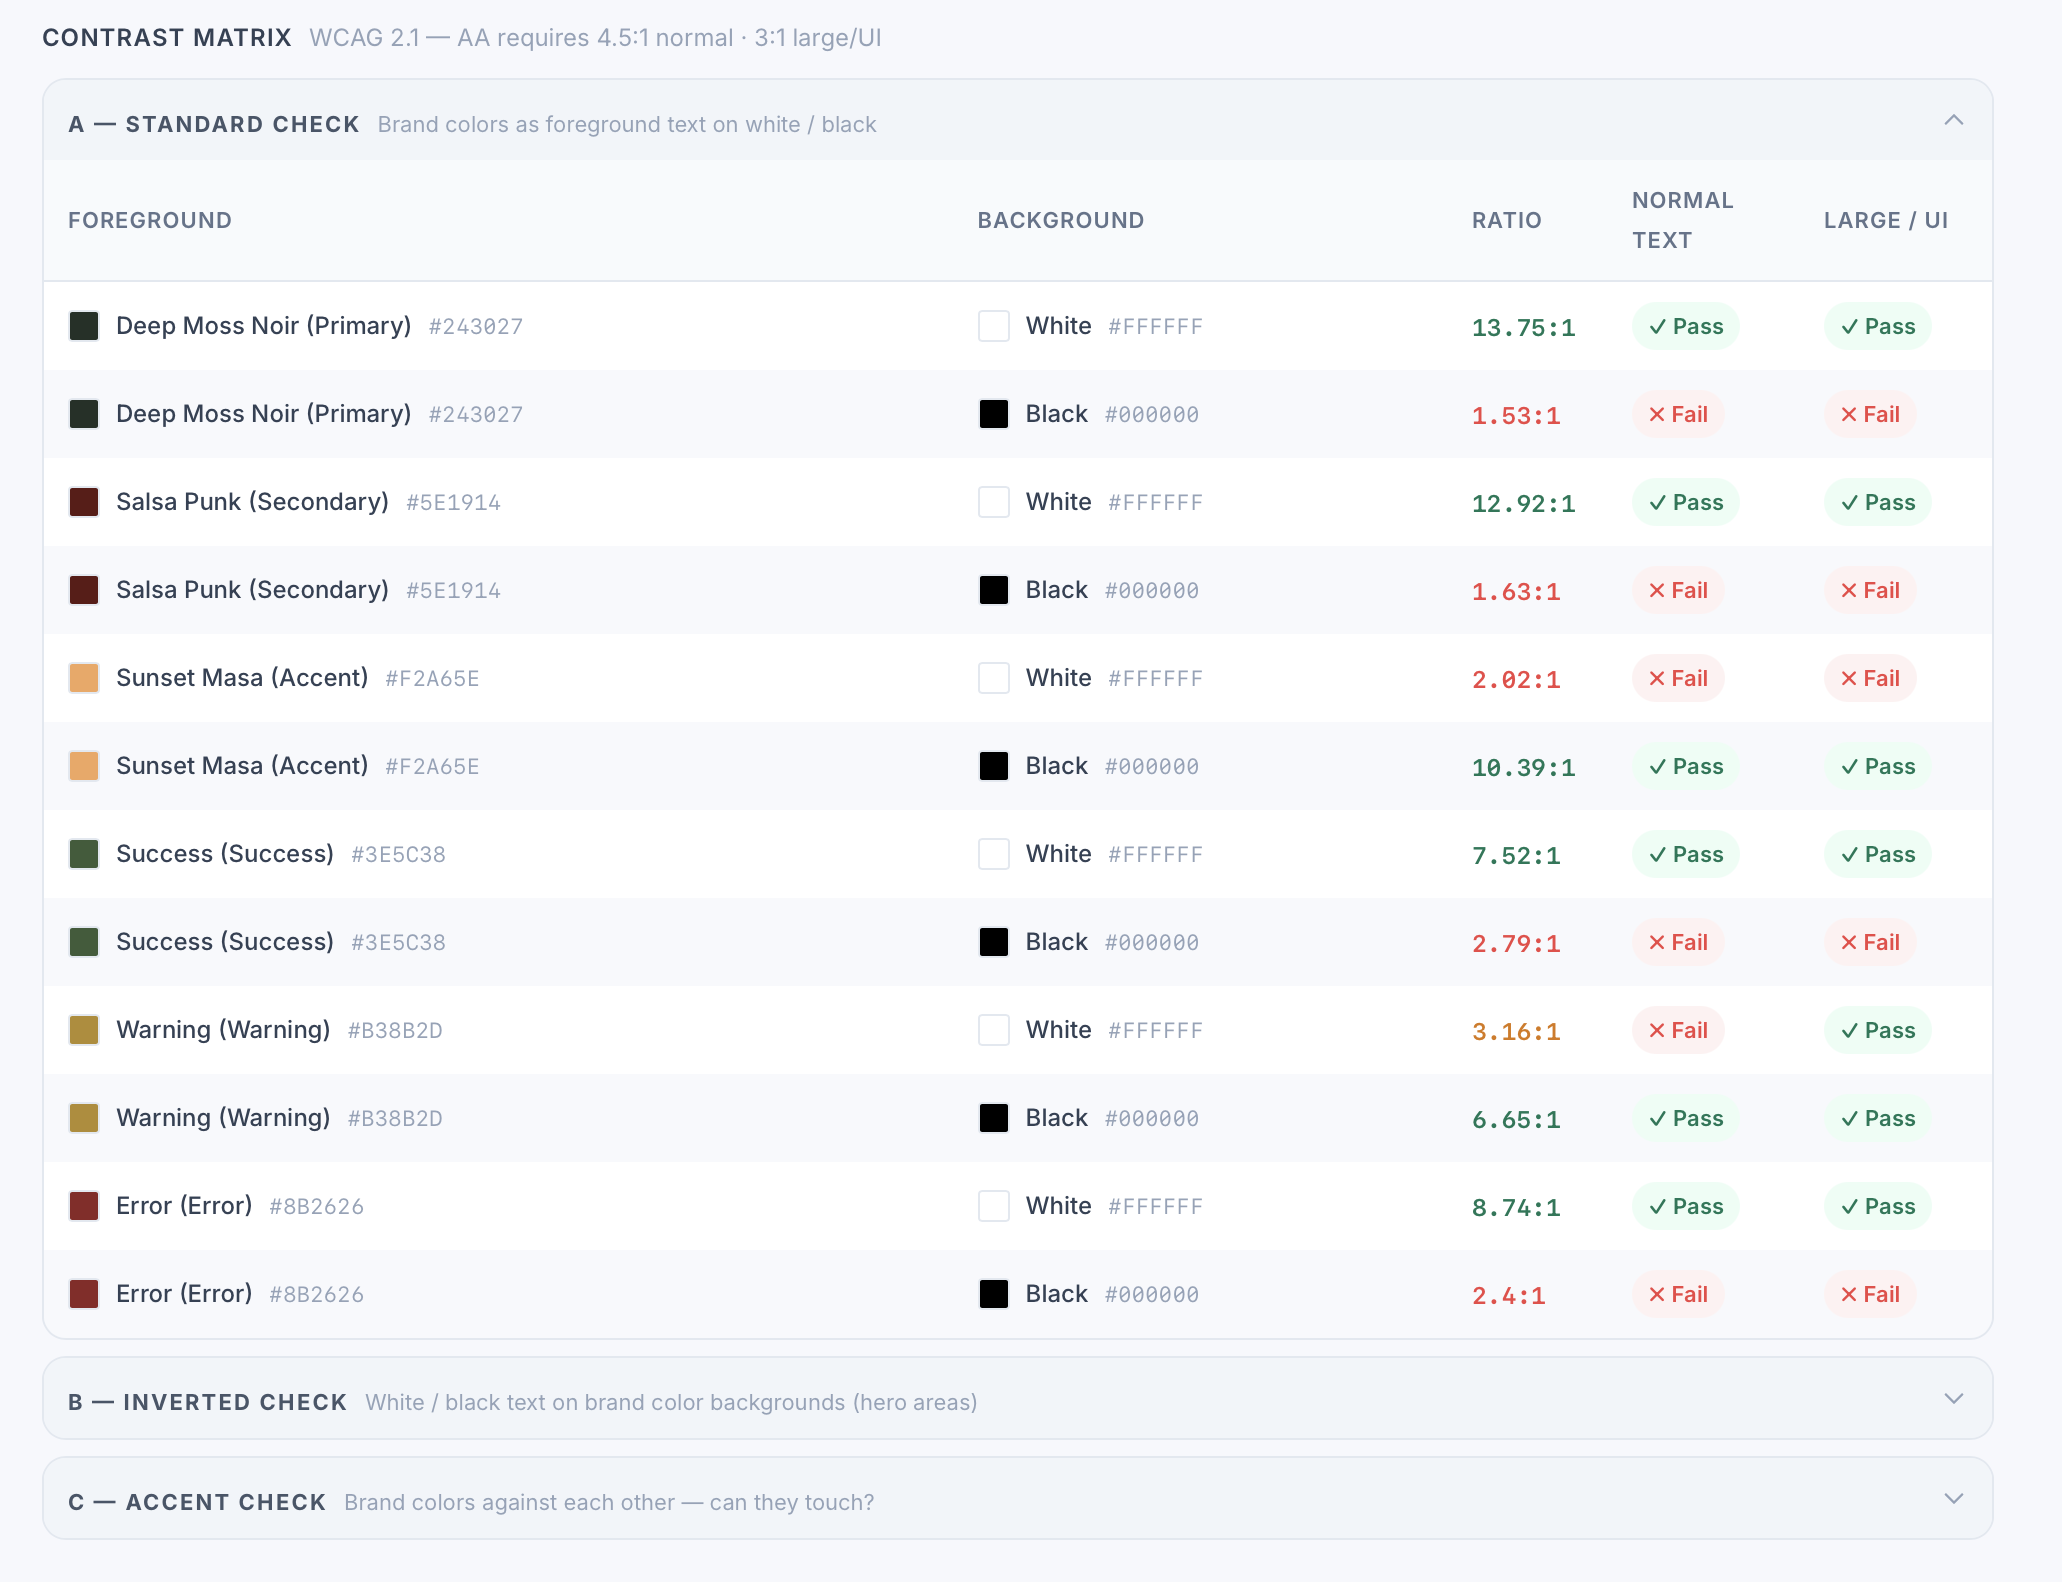Click white background swatch in first row
Screen dimensions: 2062x1582
pos(993,326)
